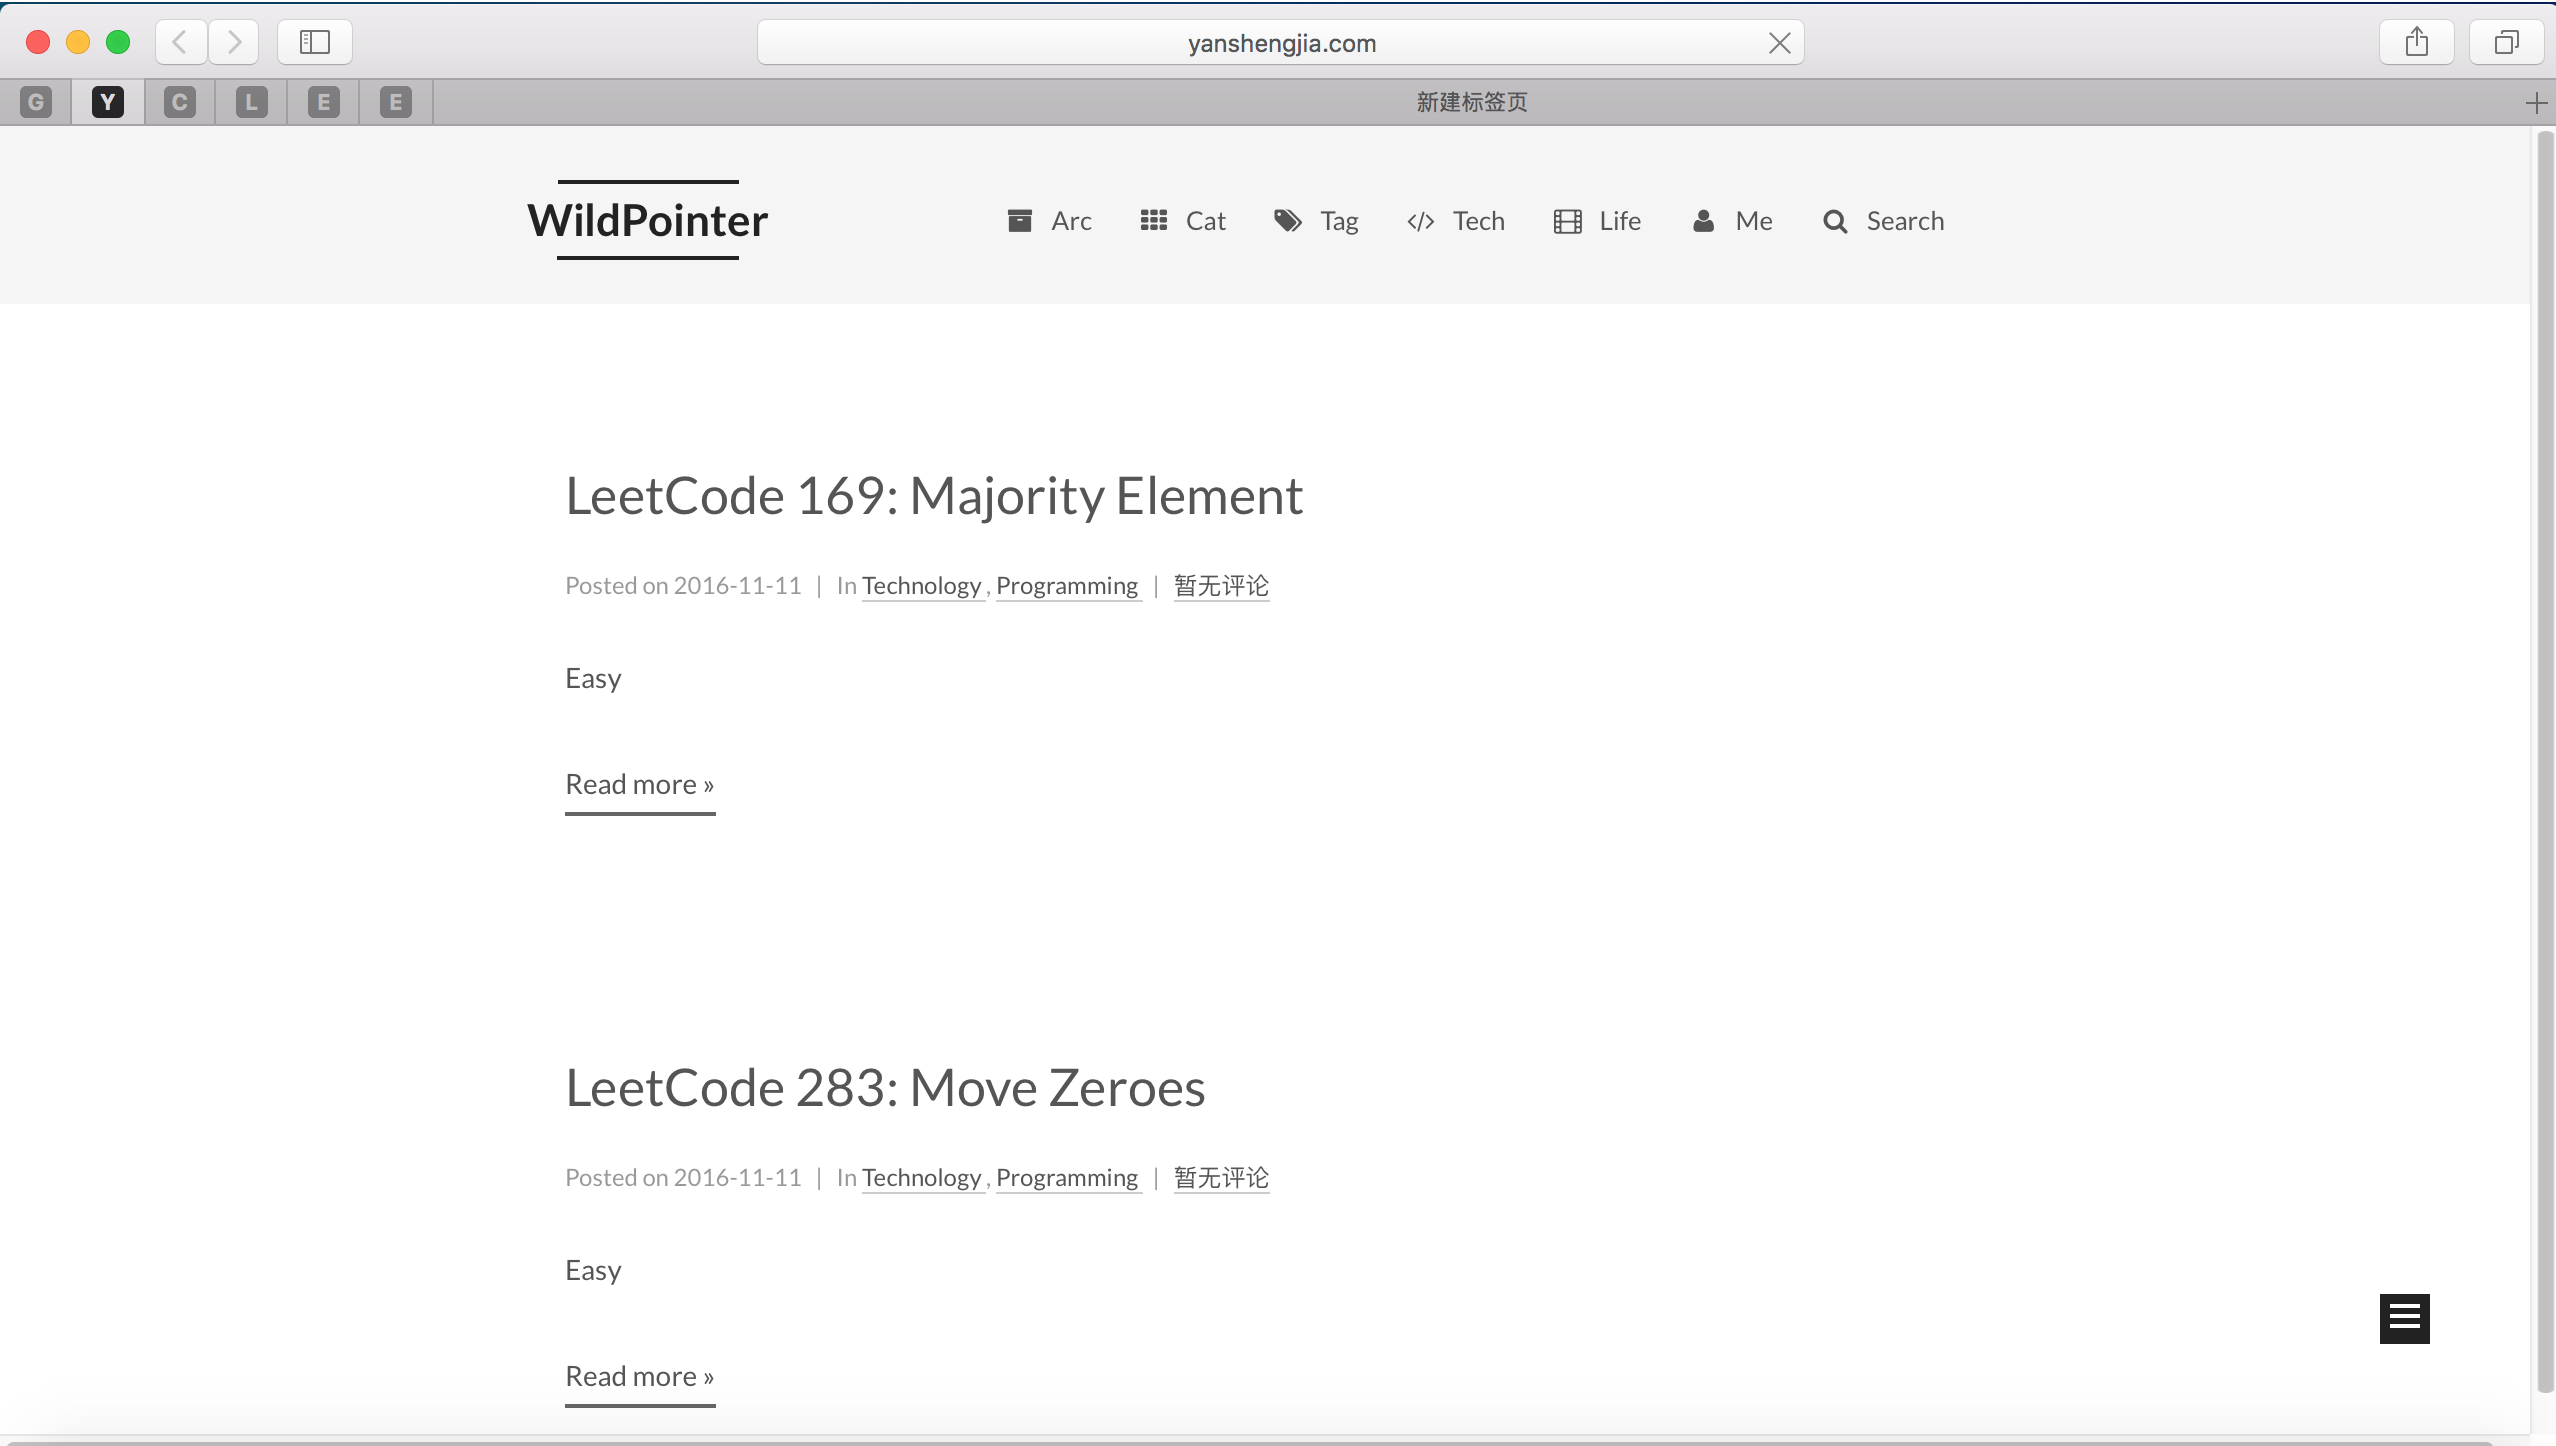Switch to the pinned L tab
Viewport: 2556px width, 1446px height.
[x=252, y=102]
